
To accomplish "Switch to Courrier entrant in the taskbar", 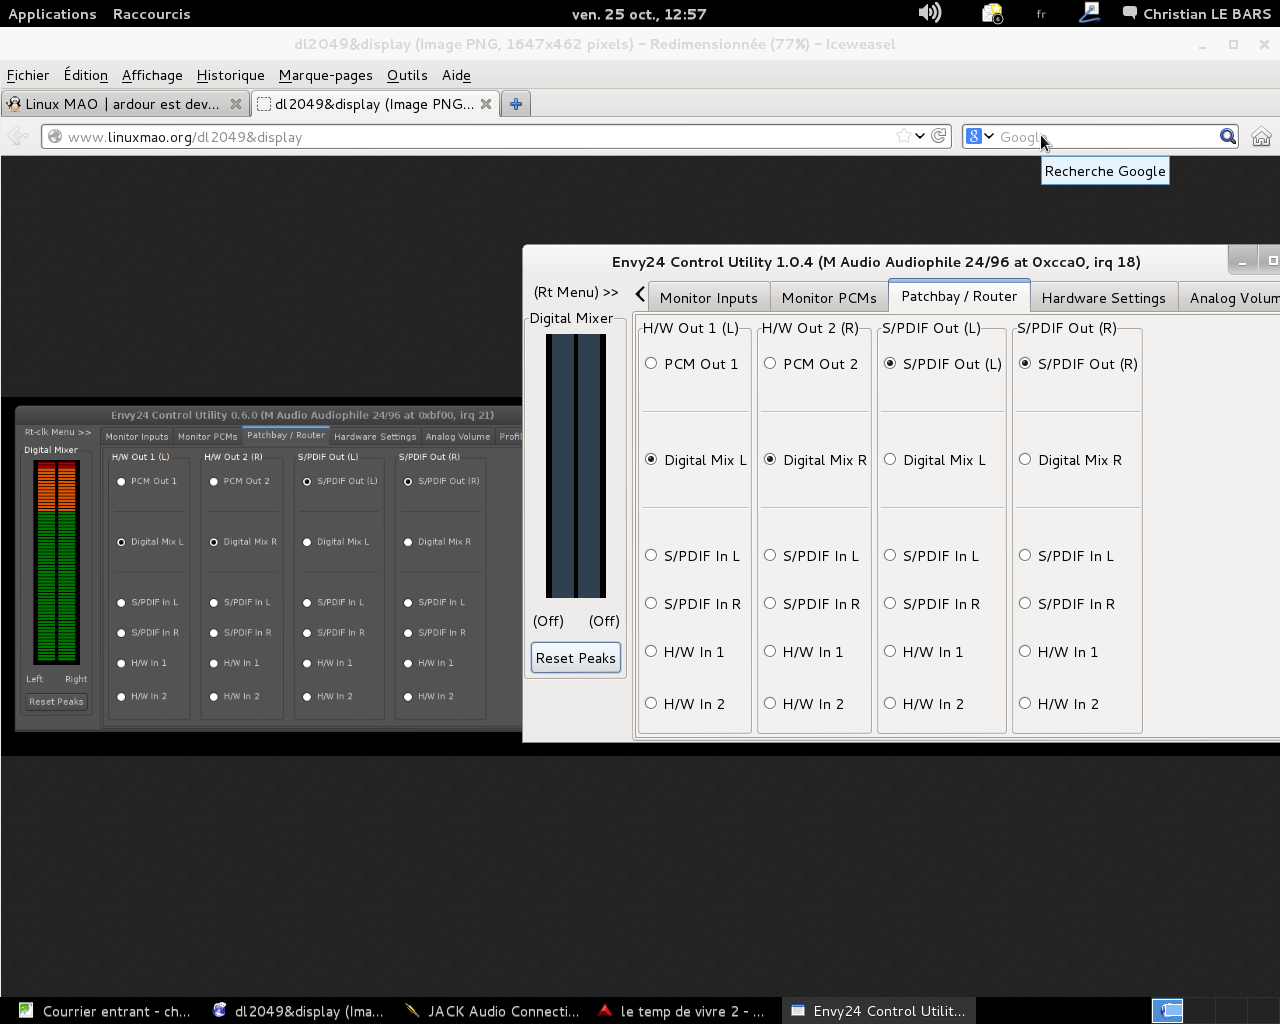I will (x=104, y=1011).
